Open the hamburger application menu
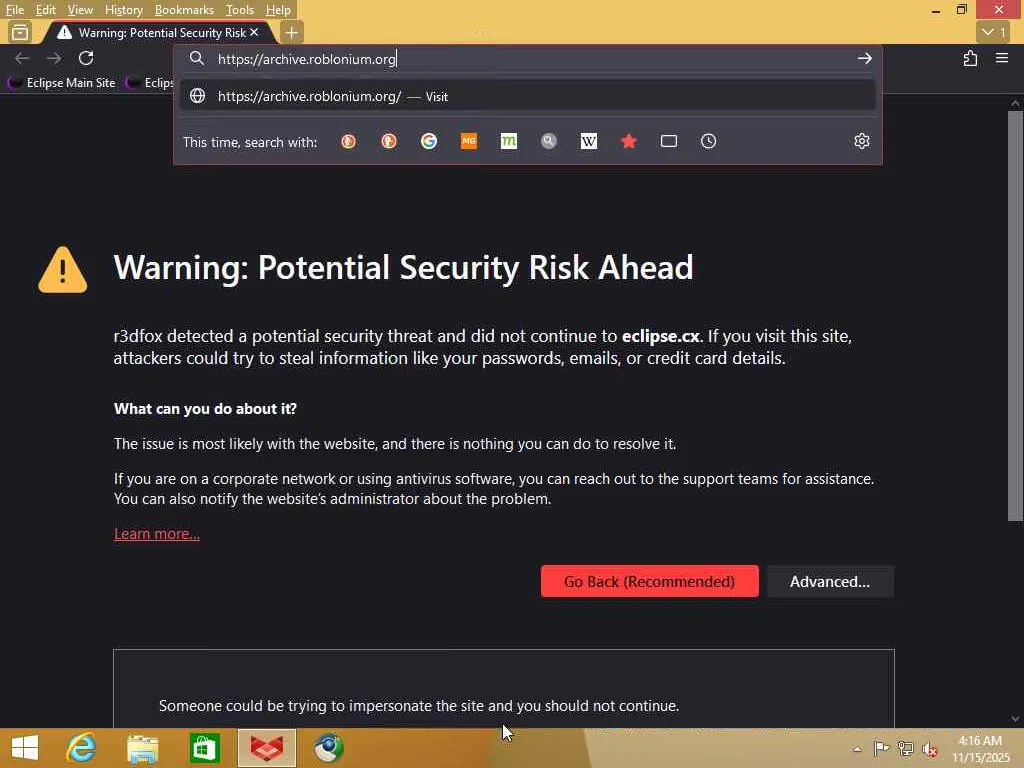The height and width of the screenshot is (768, 1024). (x=1002, y=58)
